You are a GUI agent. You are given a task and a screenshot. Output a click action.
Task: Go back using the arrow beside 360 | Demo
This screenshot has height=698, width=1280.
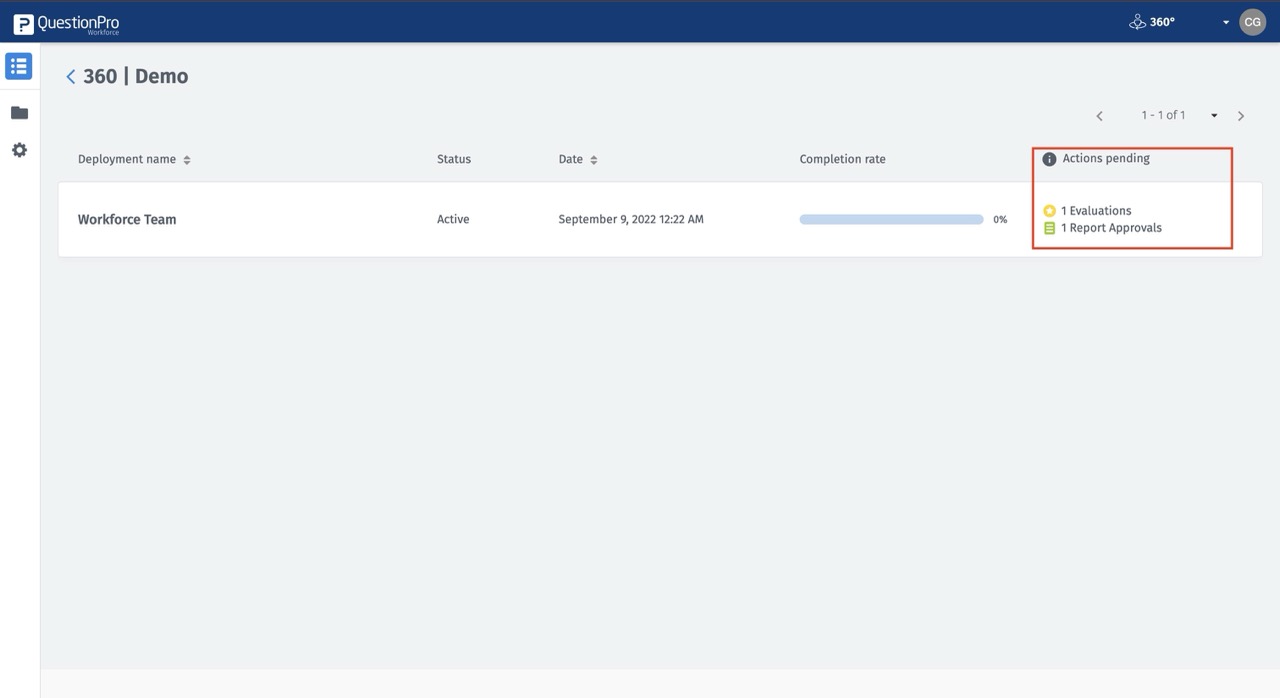[70, 75]
